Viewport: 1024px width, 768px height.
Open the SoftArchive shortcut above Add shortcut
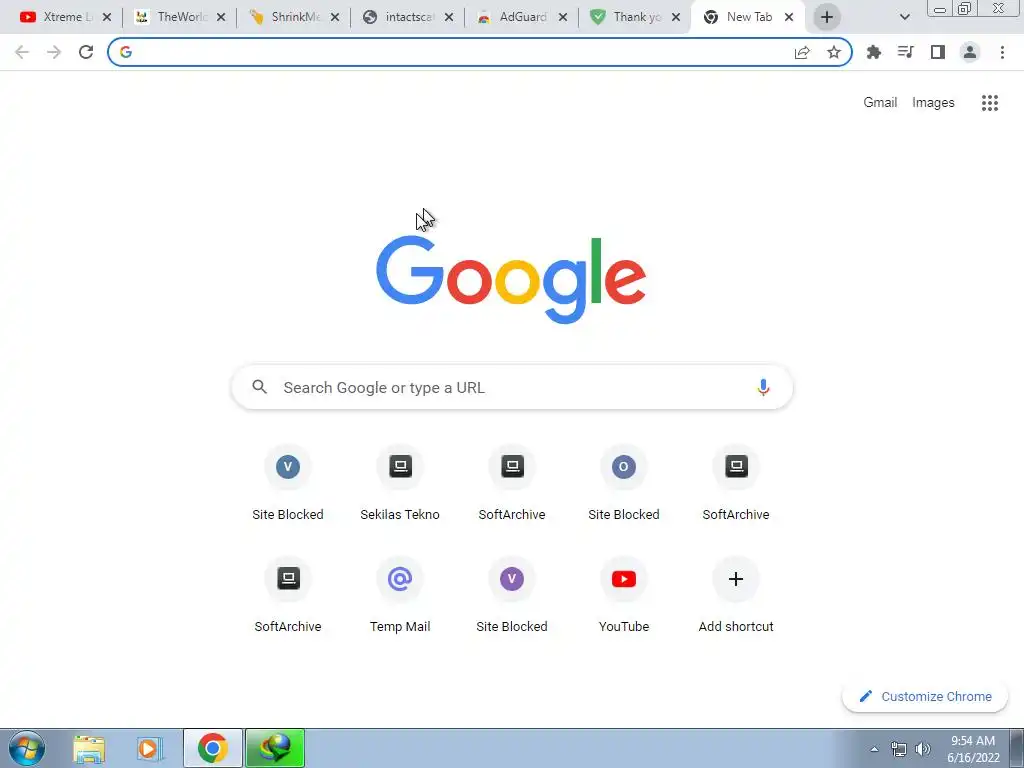pos(736,483)
